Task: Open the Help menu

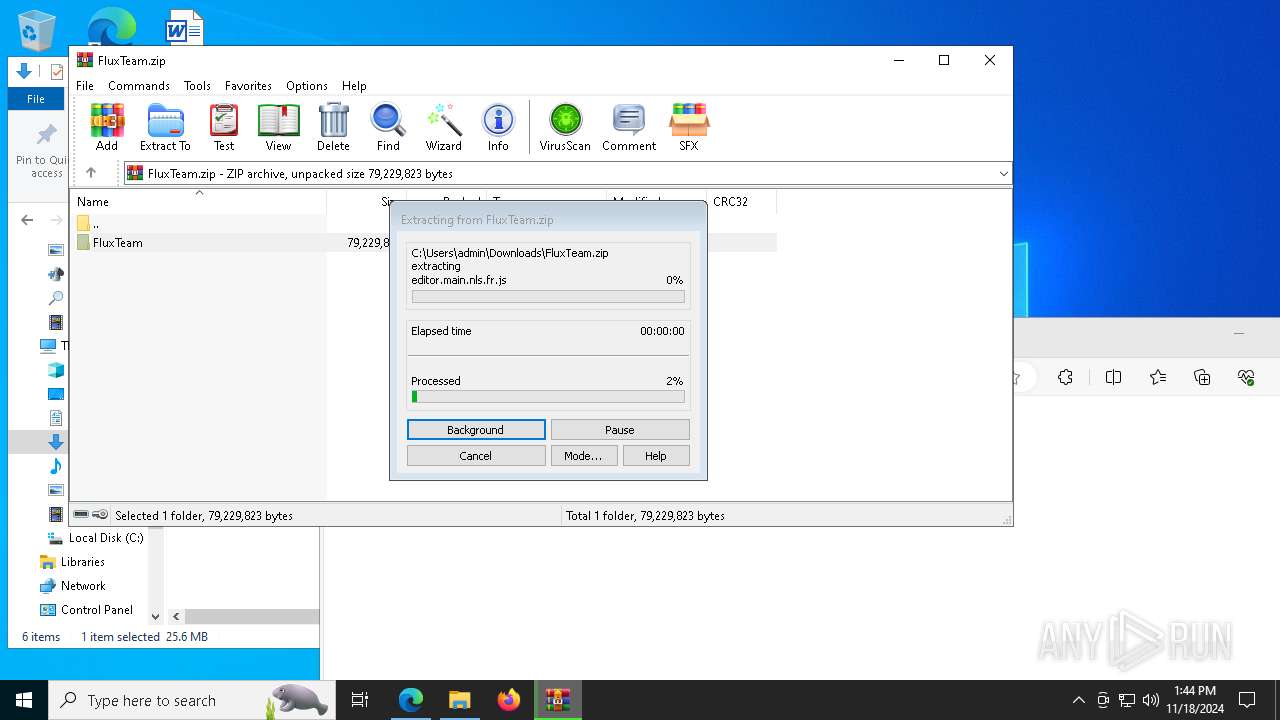Action: 354,86
